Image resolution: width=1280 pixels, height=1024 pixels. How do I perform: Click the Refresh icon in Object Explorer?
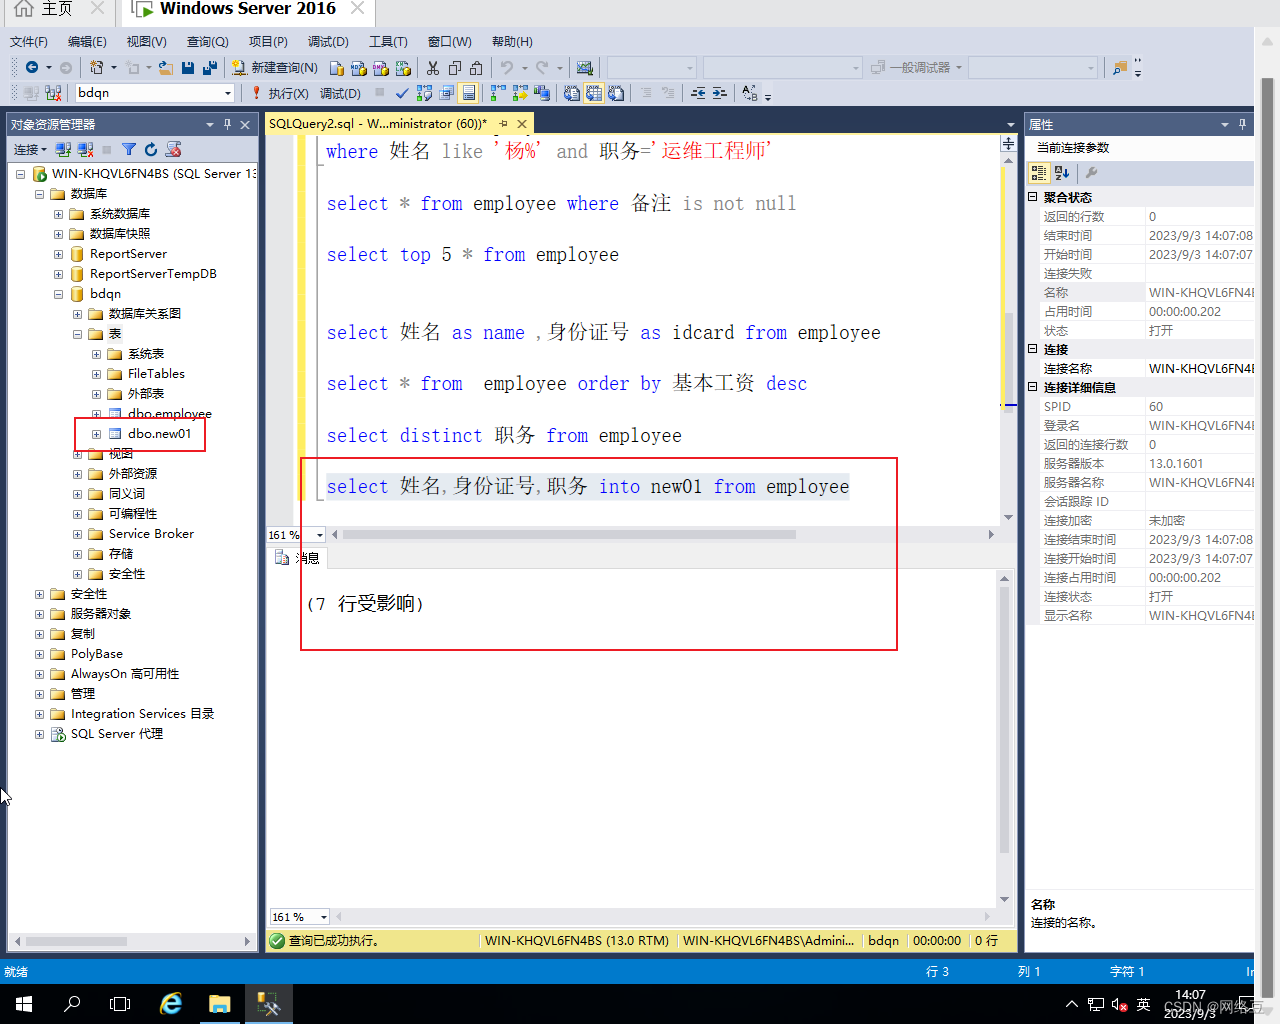pyautogui.click(x=151, y=149)
